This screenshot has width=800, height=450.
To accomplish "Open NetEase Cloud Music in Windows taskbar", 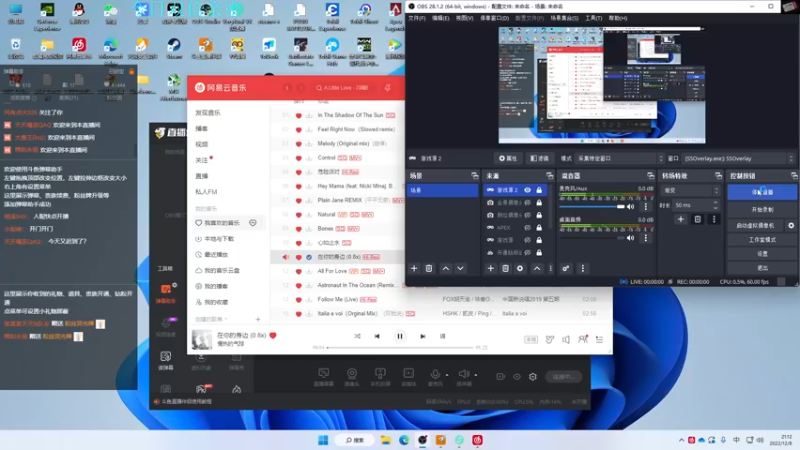I will pos(478,440).
